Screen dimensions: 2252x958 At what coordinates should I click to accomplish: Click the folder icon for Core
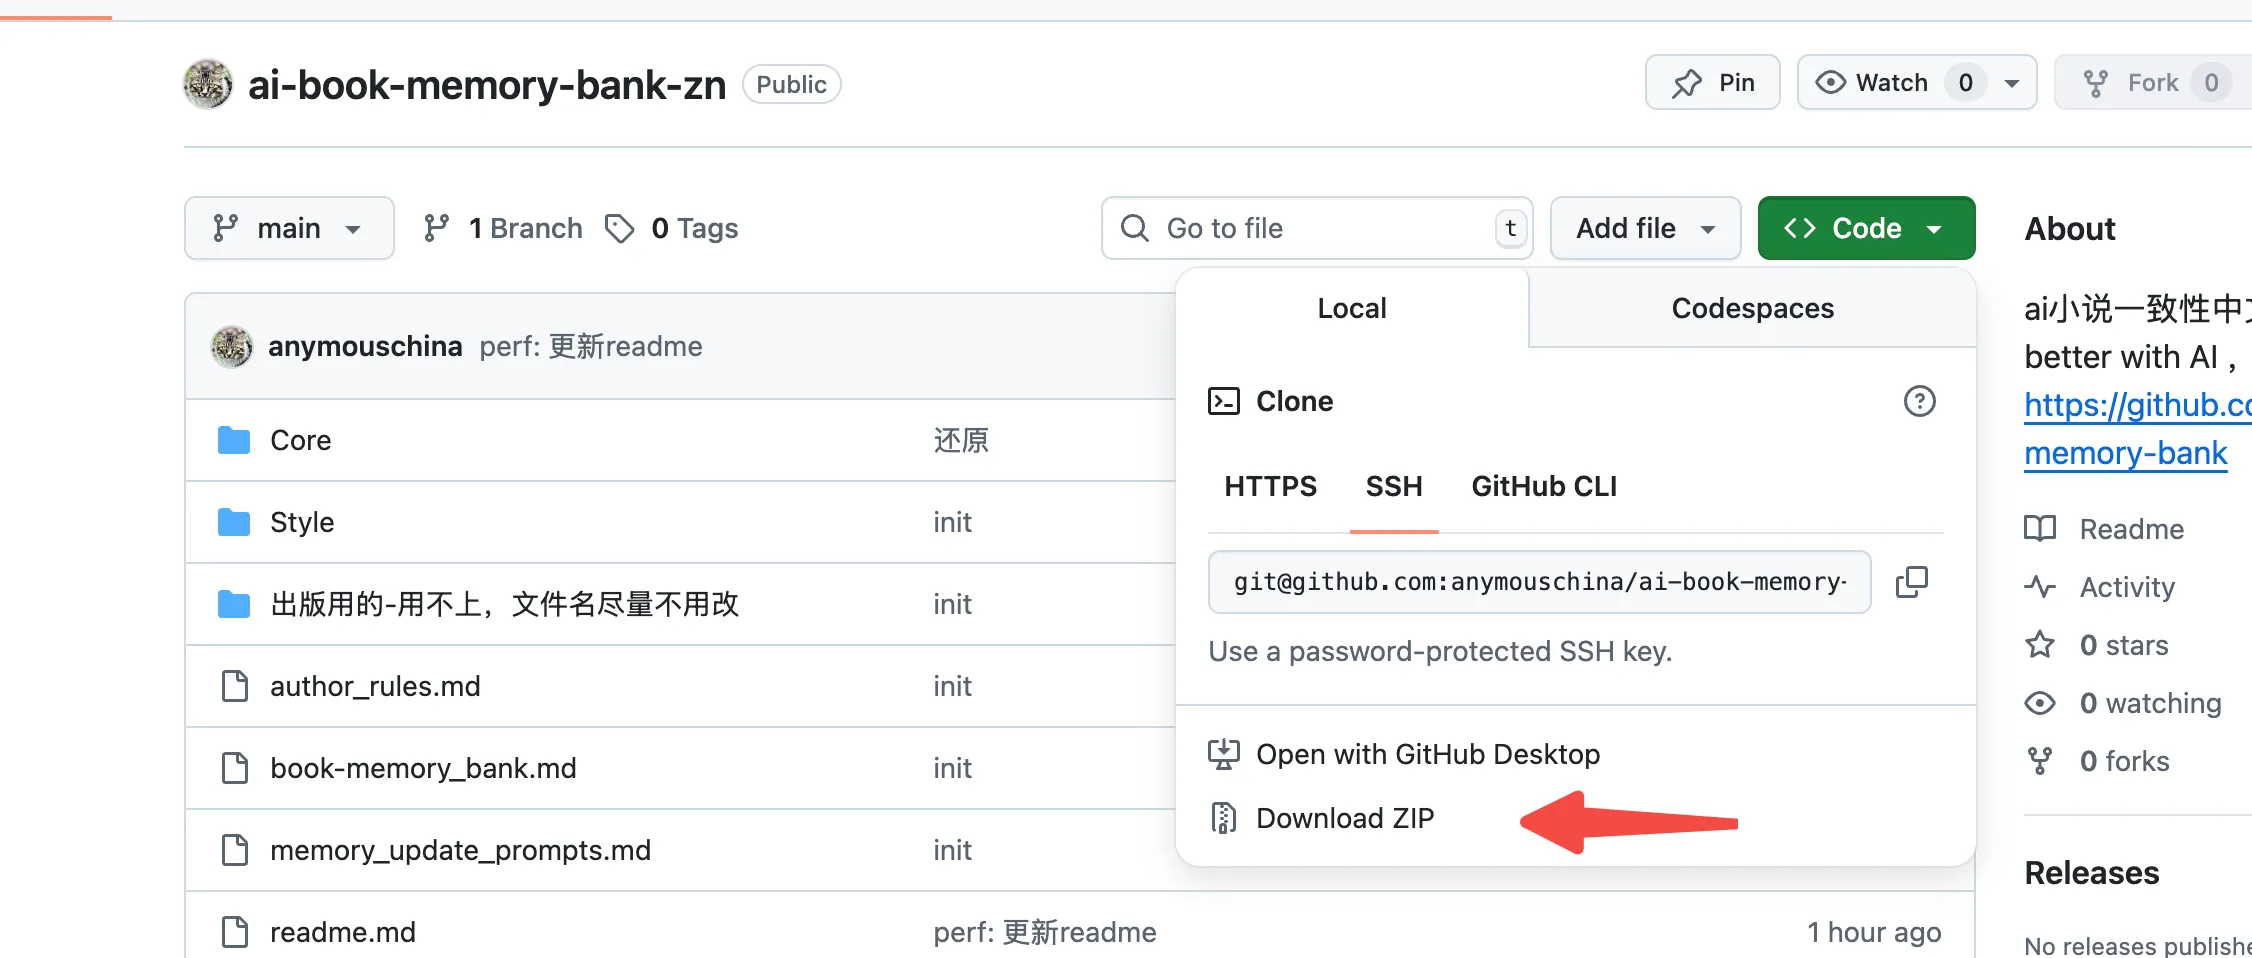(234, 440)
